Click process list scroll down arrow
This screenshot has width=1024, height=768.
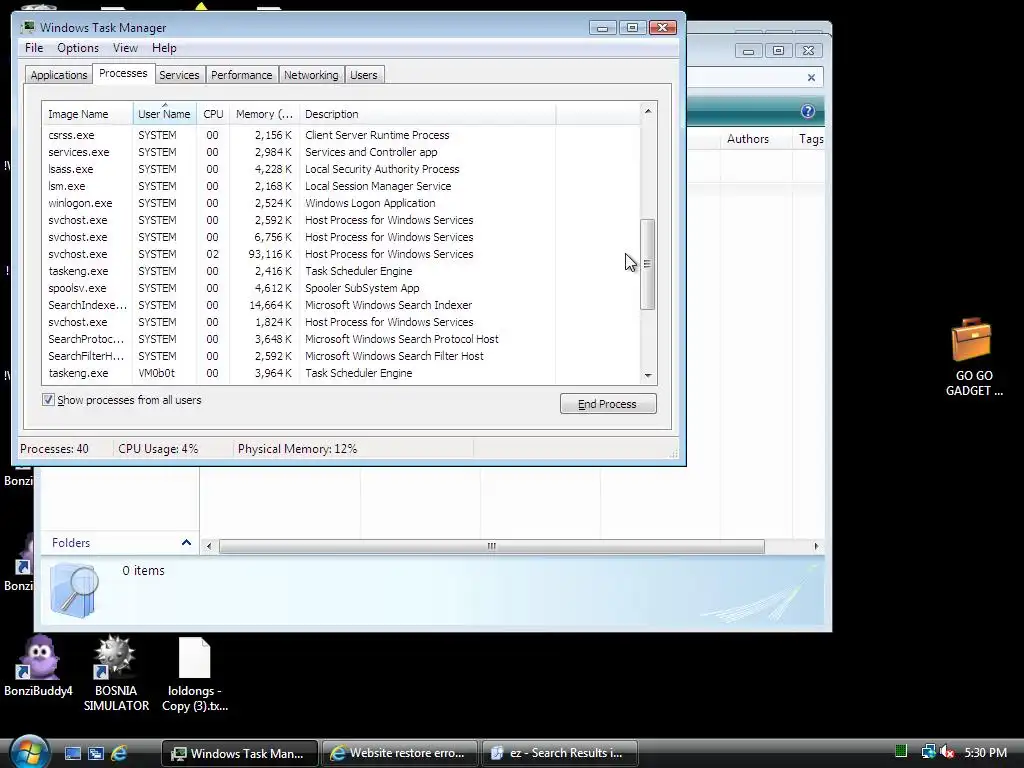point(648,376)
